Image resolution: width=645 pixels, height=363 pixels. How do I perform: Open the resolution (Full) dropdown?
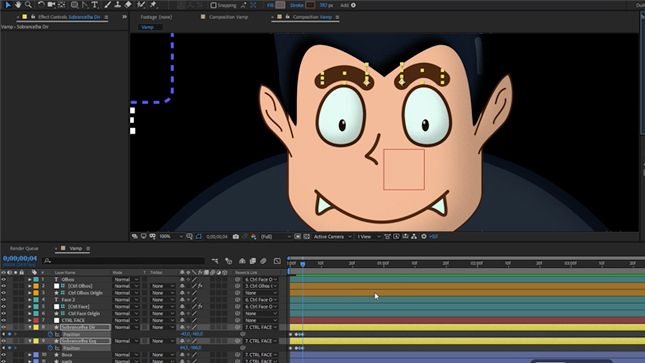(276, 237)
